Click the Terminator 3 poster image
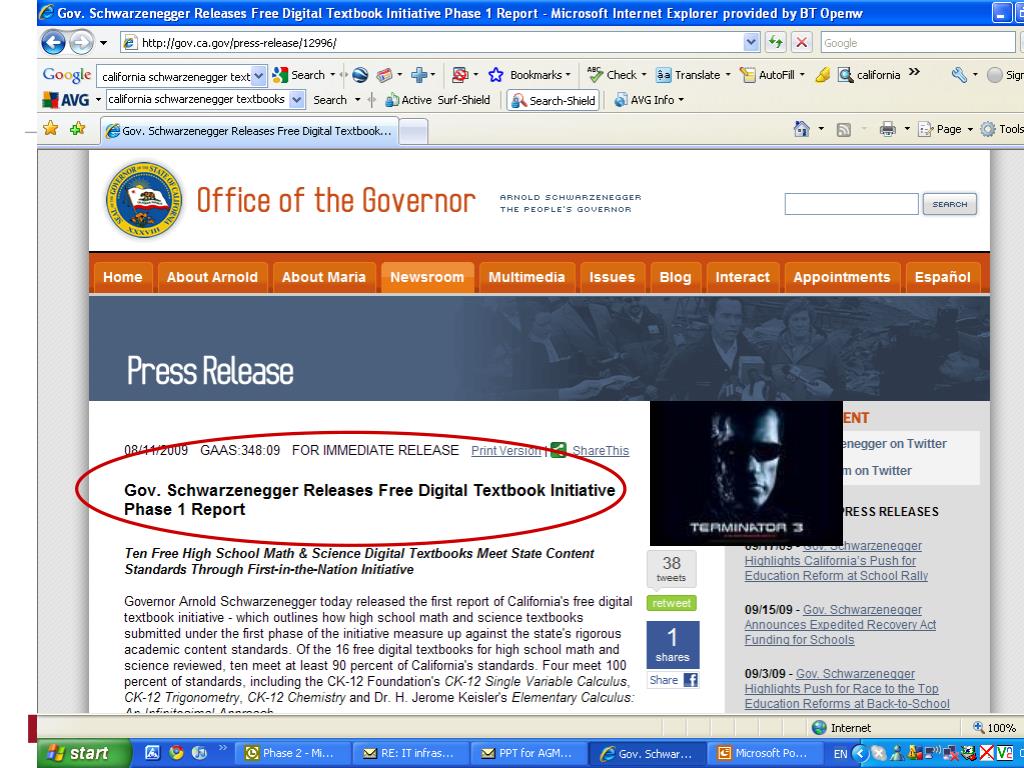Viewport: 1024px width, 768px height. point(746,473)
